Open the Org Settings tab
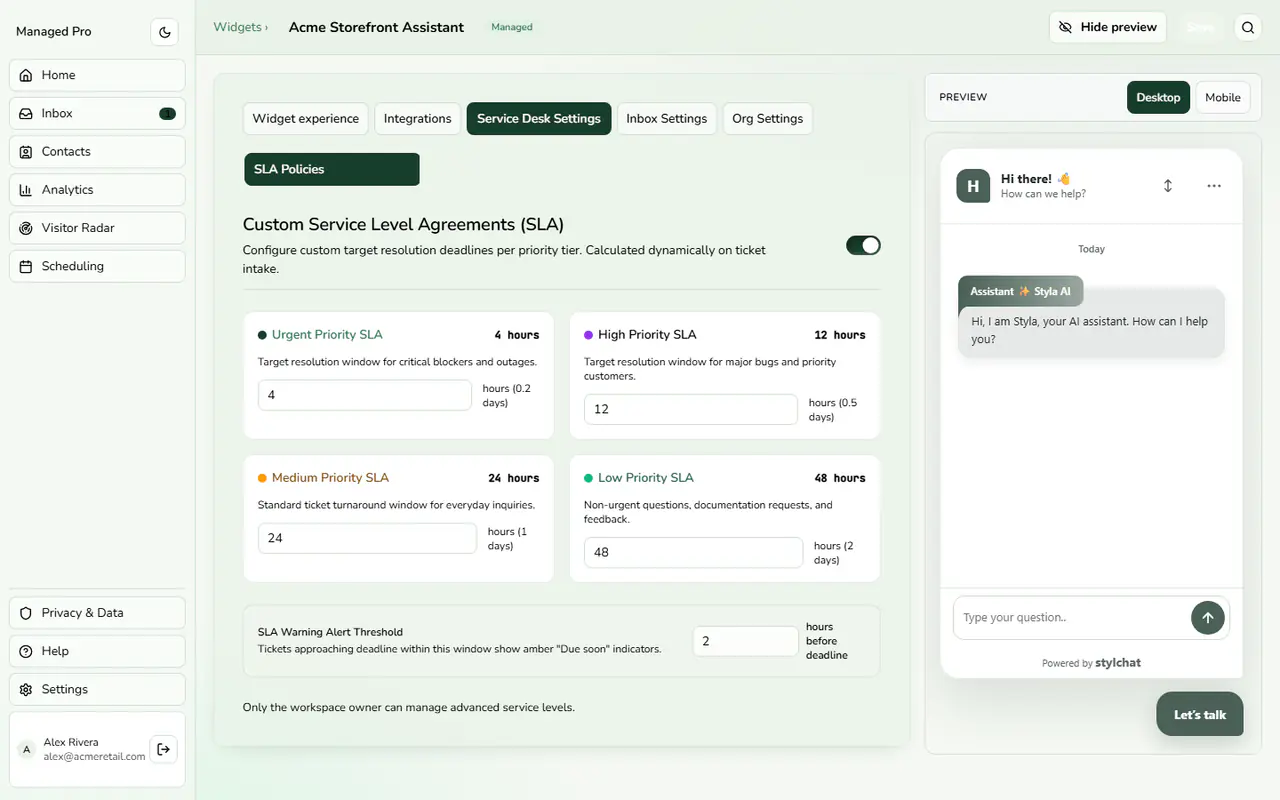Viewport: 1280px width, 800px height. [x=768, y=118]
